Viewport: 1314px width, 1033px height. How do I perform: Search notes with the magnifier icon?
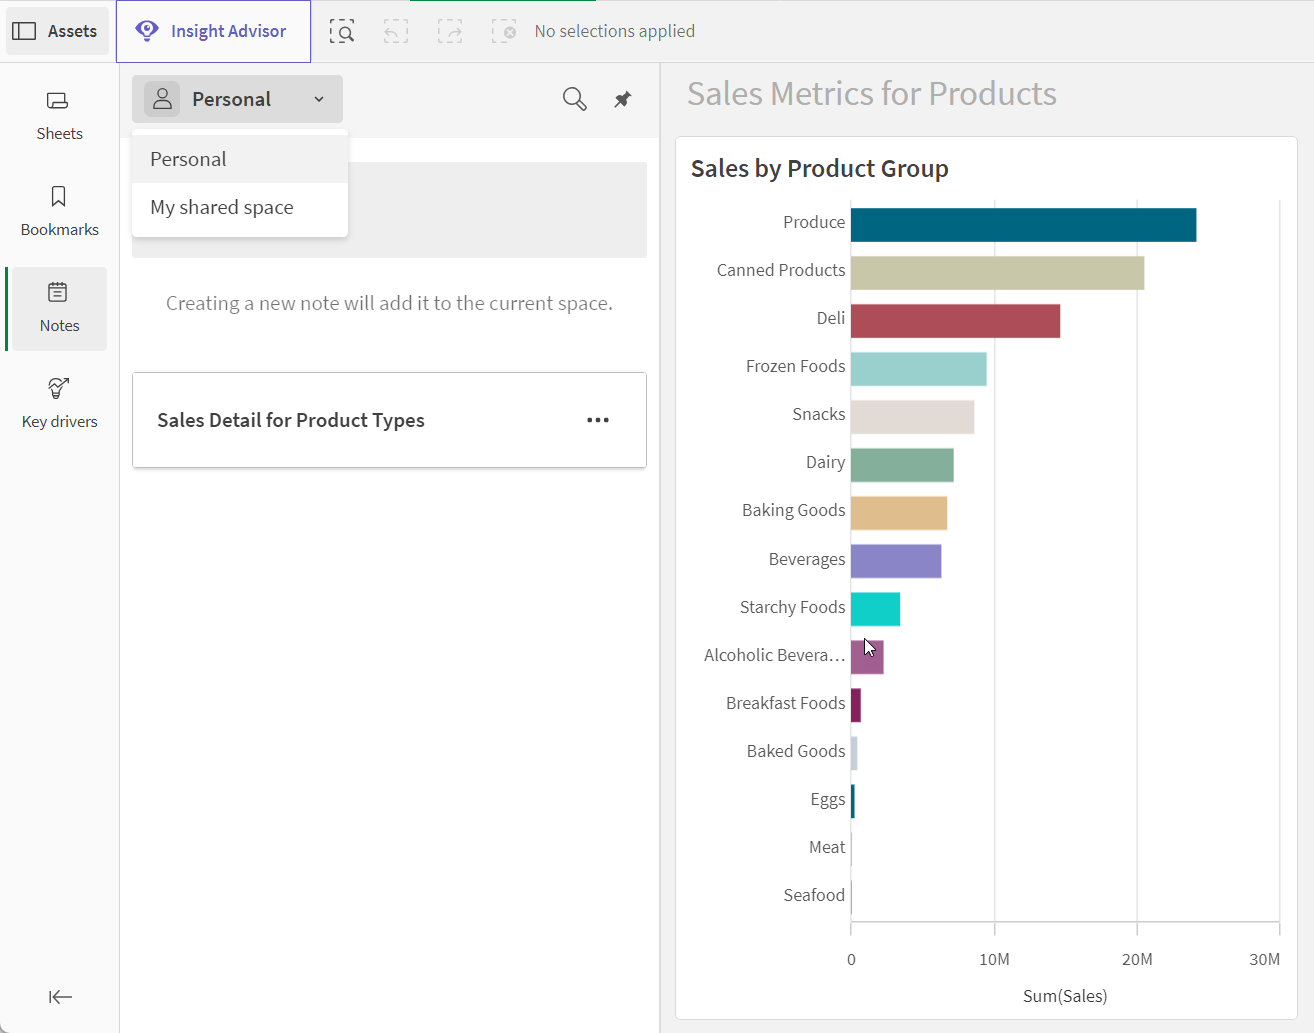point(574,99)
